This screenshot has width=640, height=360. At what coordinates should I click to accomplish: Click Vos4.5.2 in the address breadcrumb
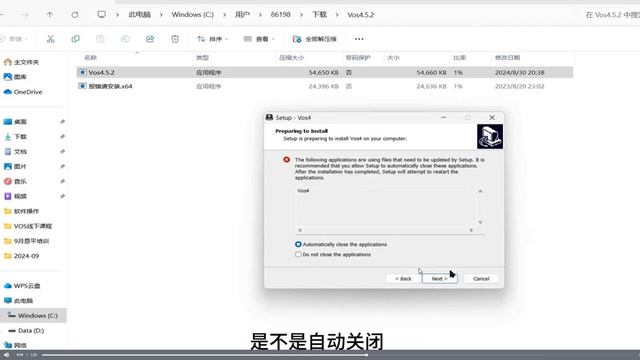(360, 15)
